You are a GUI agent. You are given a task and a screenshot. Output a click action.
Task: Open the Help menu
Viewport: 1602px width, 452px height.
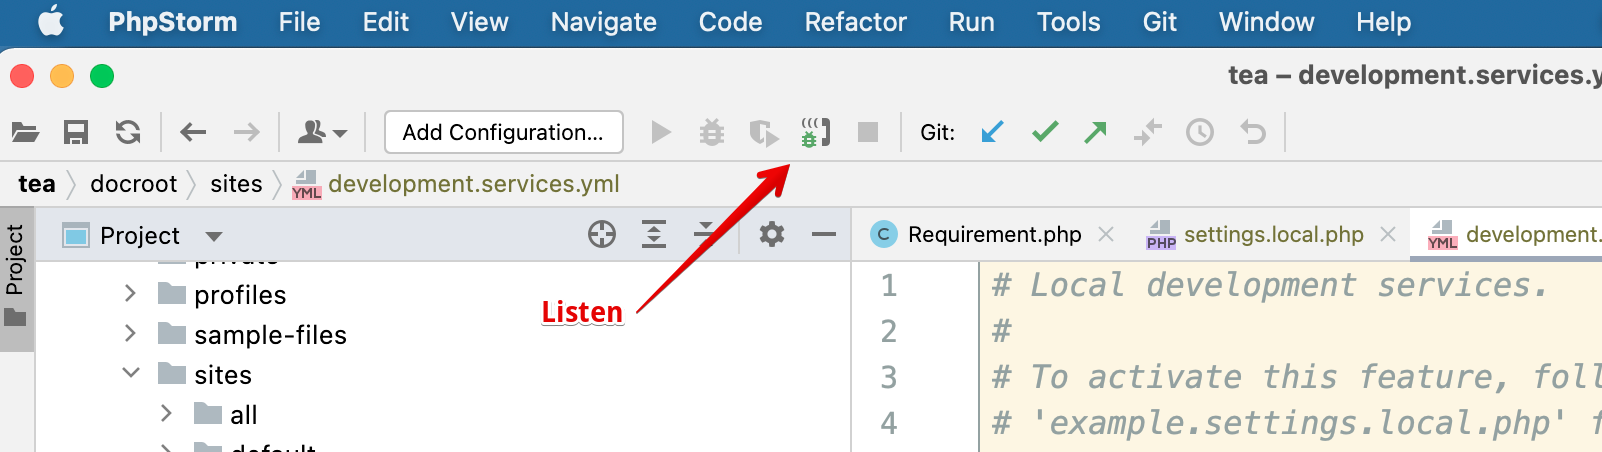pyautogui.click(x=1384, y=22)
